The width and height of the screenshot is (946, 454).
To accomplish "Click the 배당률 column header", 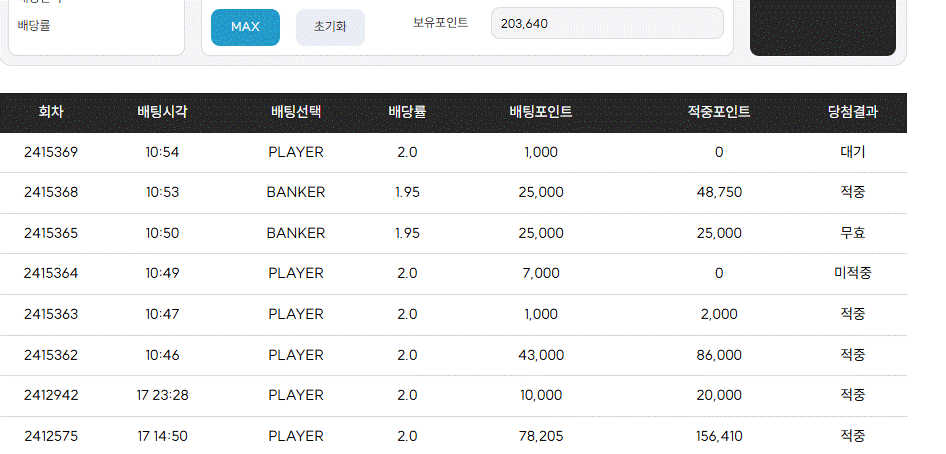I will (407, 112).
